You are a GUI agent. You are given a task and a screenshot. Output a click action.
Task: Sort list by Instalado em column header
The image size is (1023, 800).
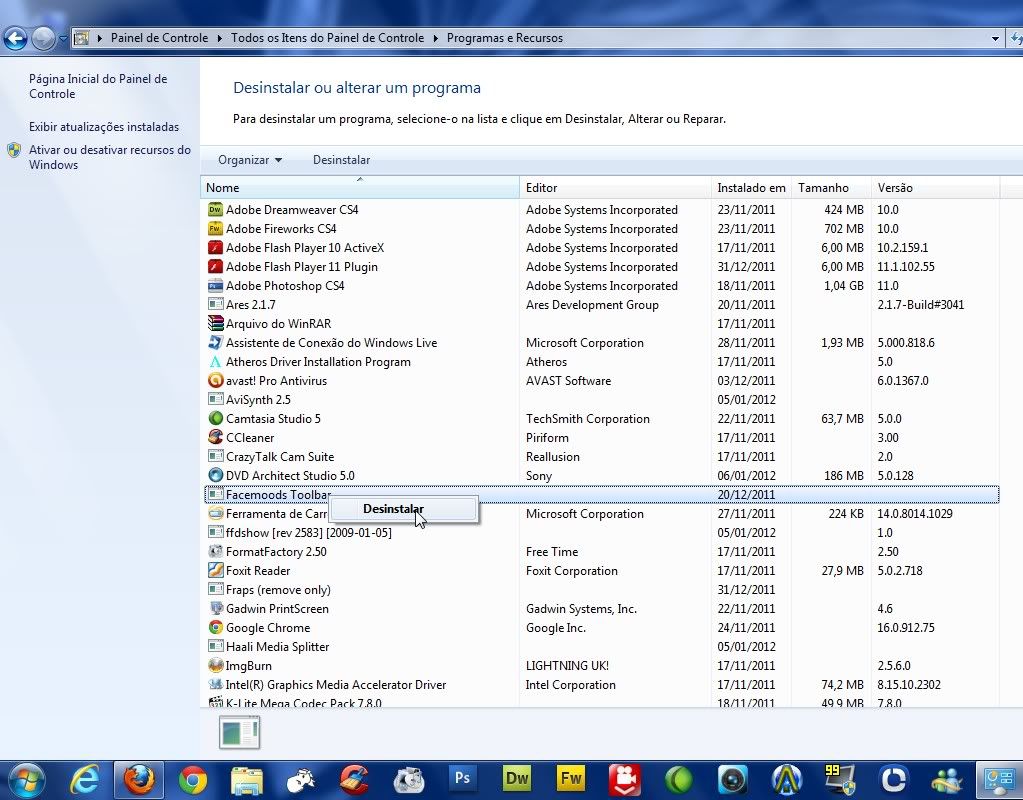tap(751, 188)
